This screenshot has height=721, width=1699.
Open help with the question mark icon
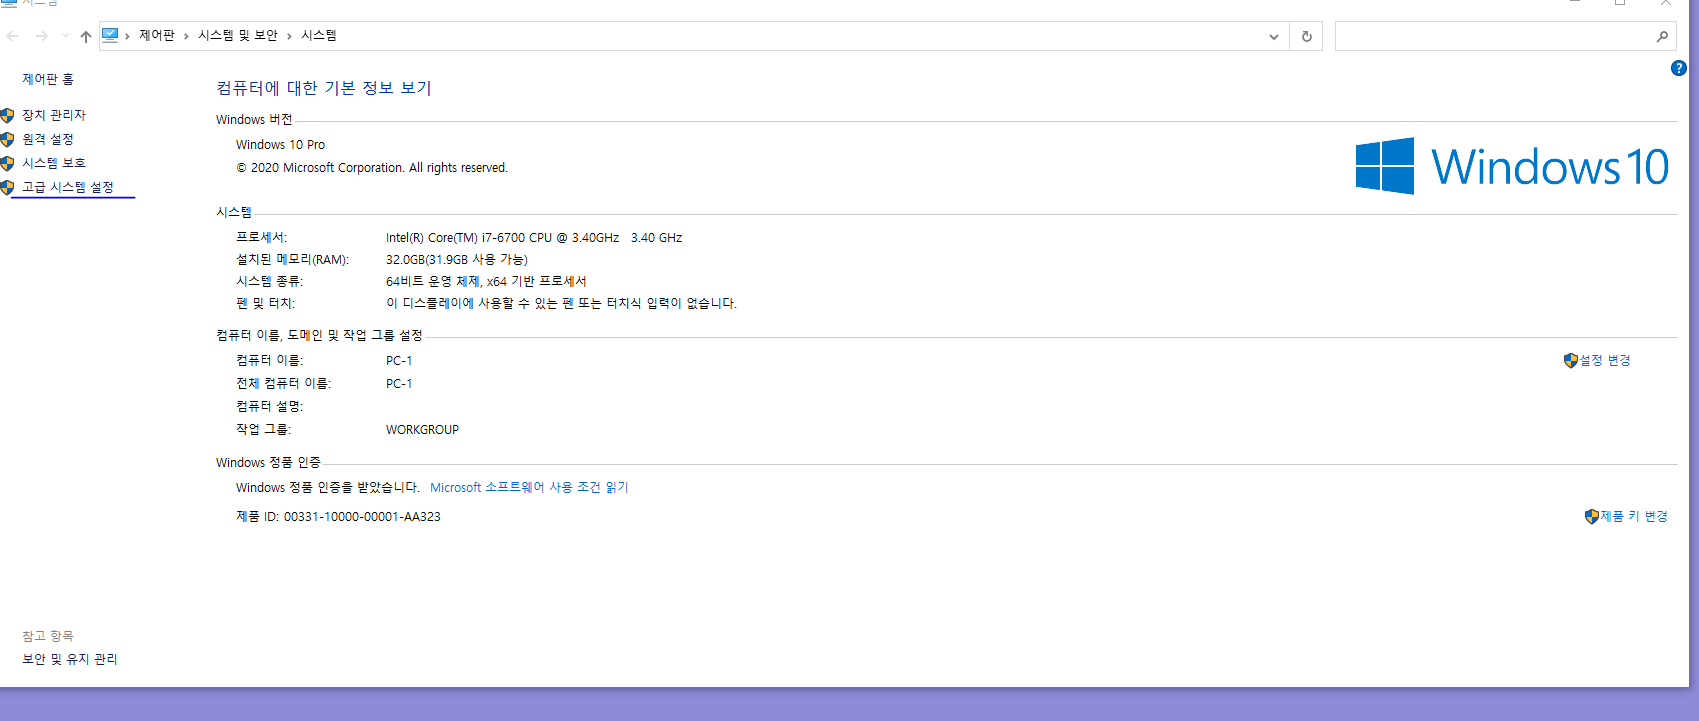[x=1679, y=68]
